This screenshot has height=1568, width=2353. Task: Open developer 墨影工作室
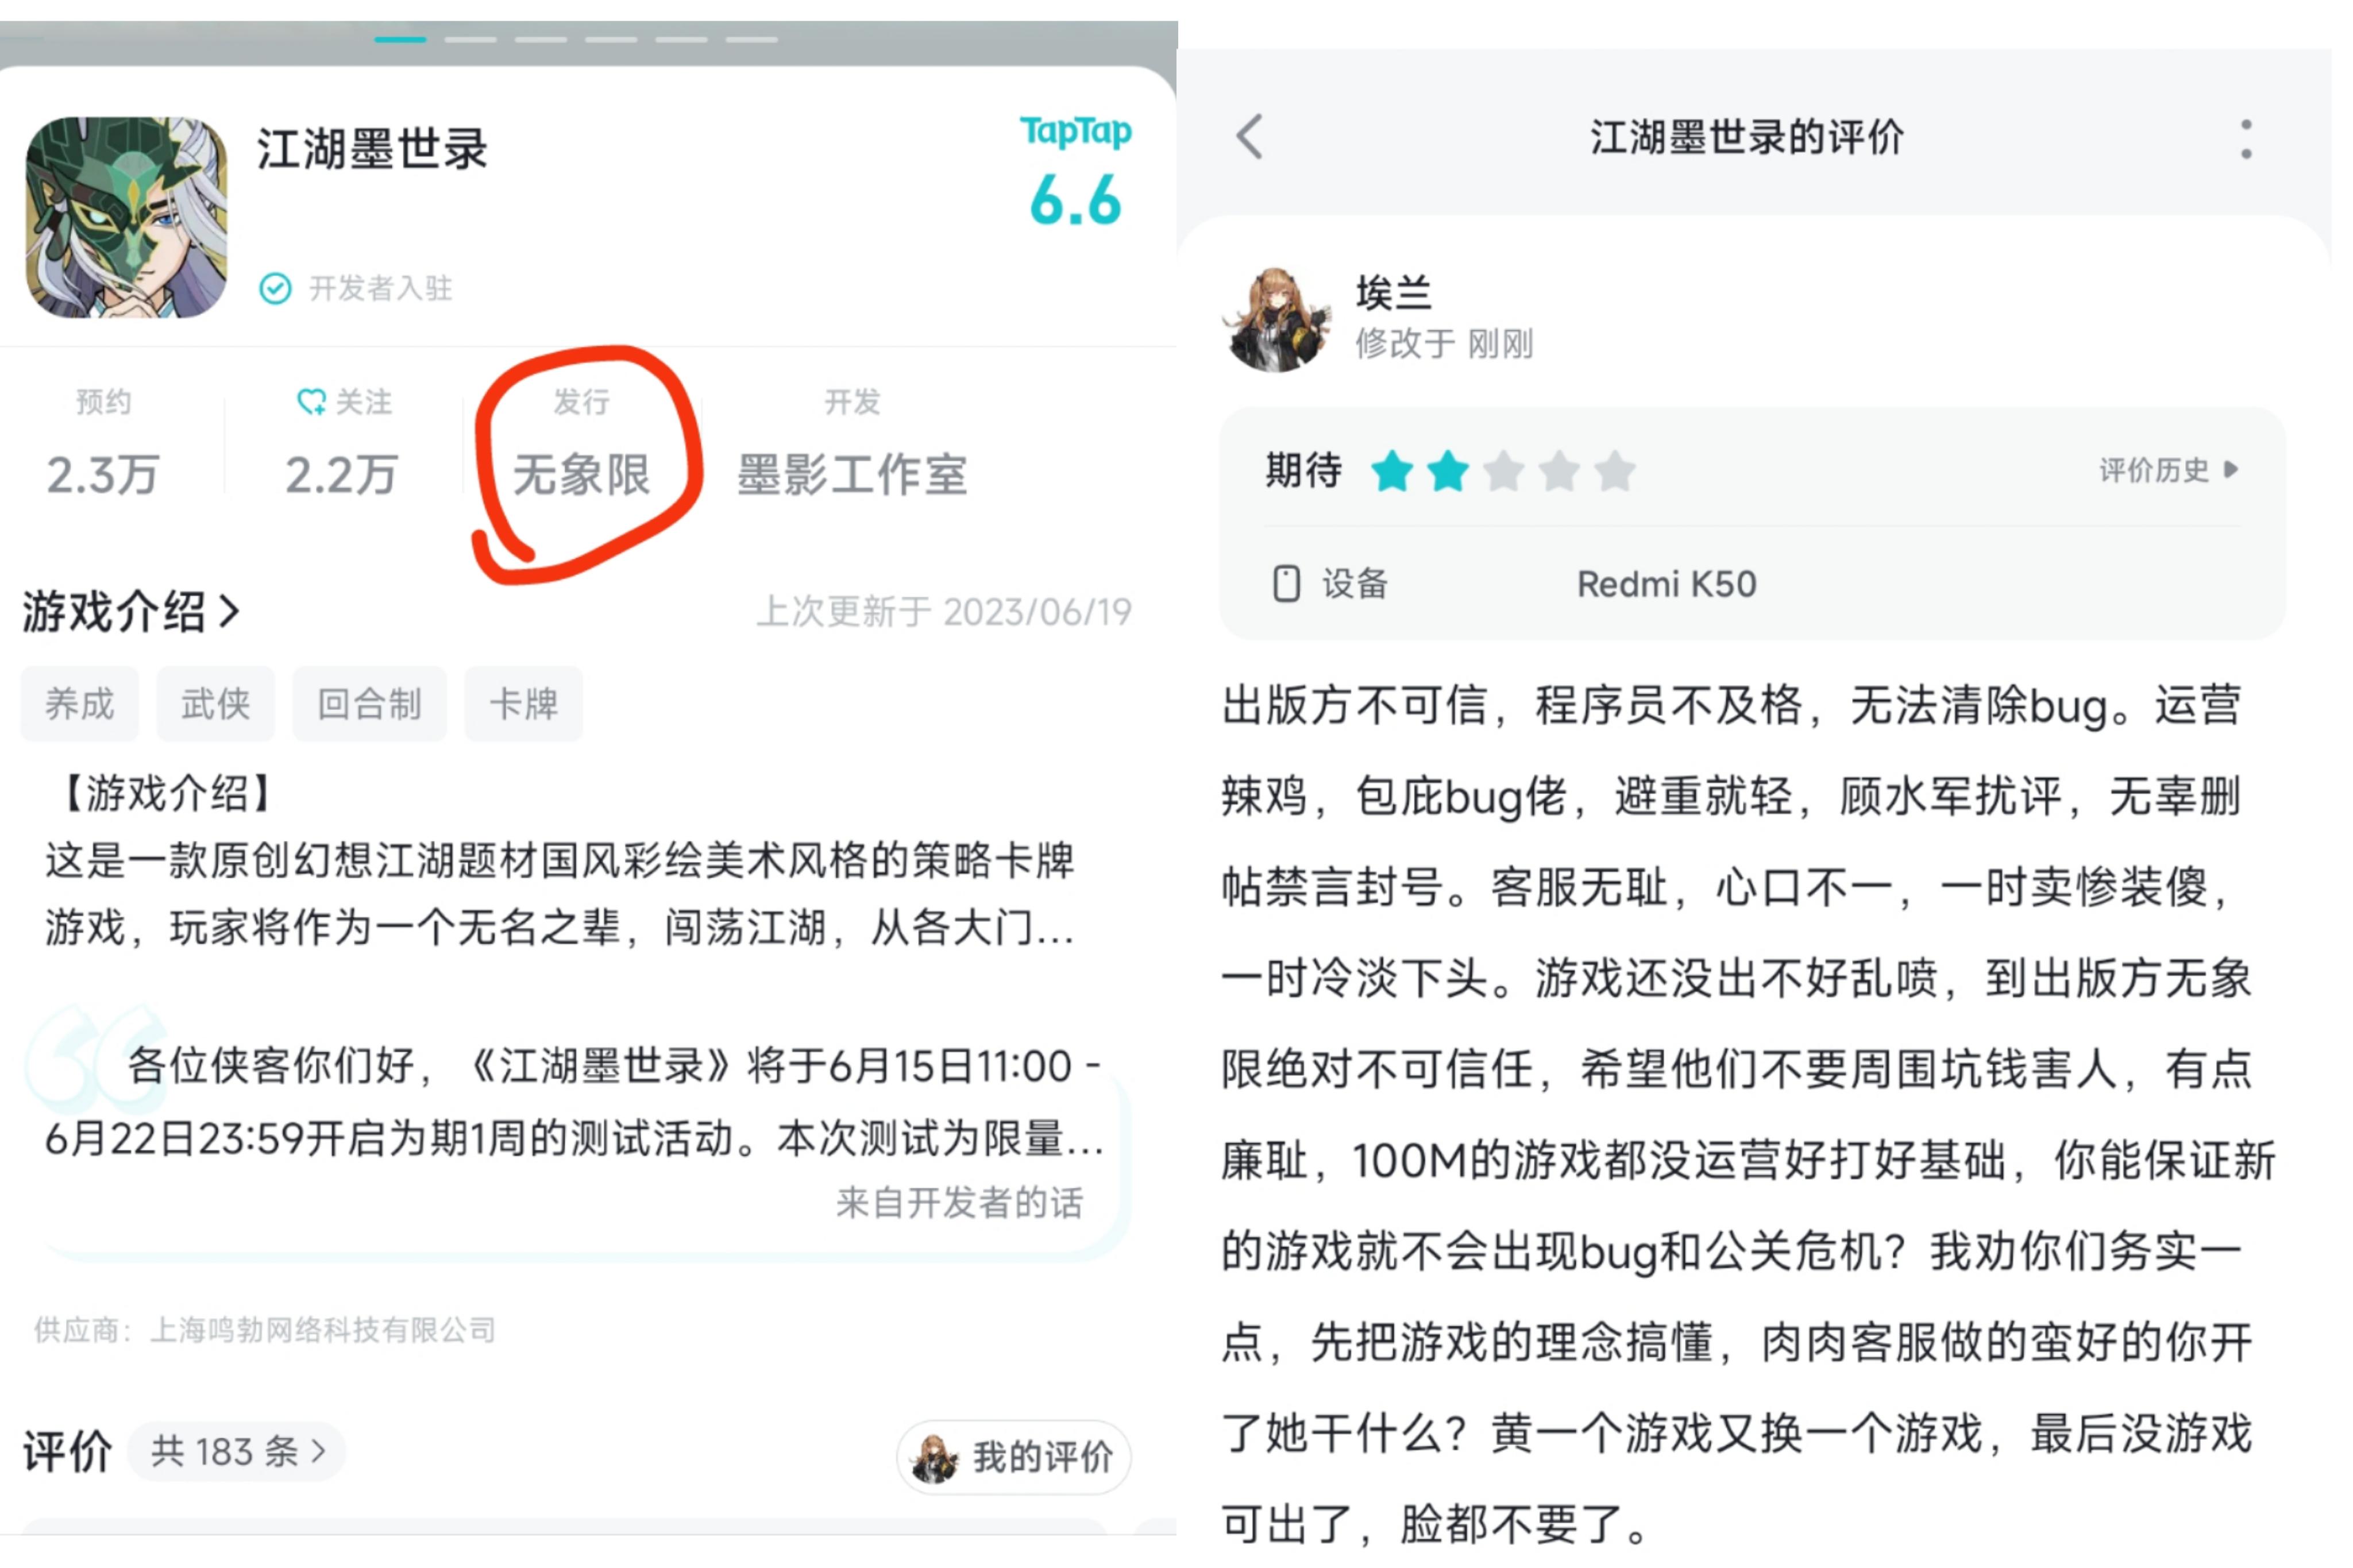tap(852, 475)
